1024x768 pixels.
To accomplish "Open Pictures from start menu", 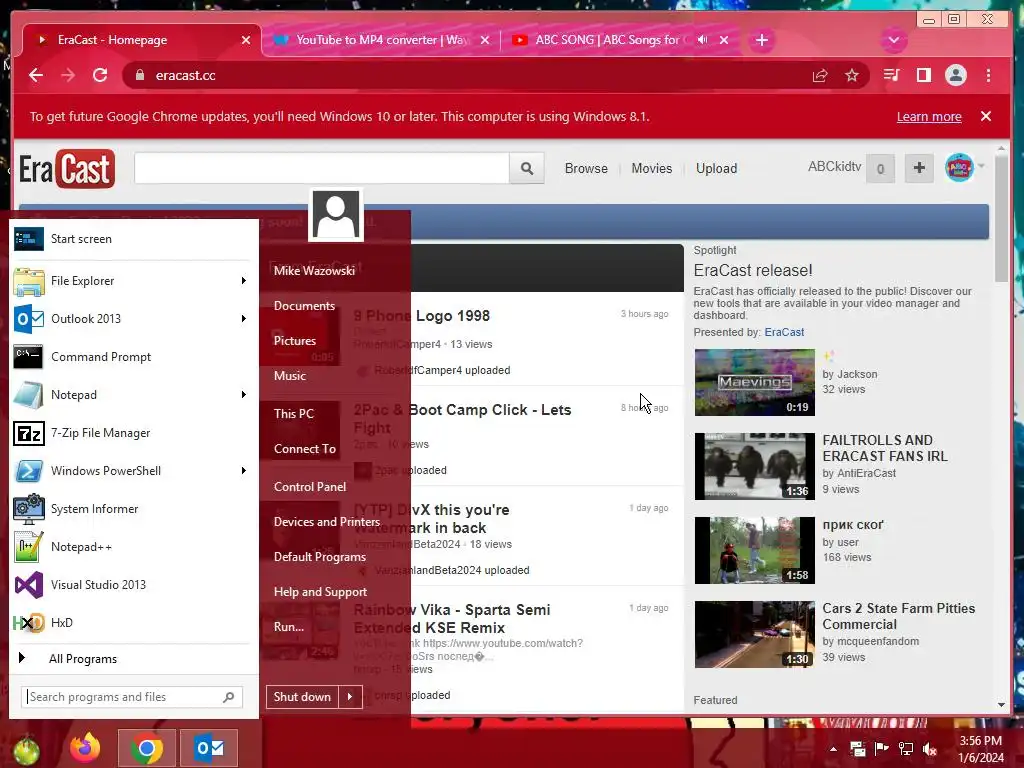I will pyautogui.click(x=295, y=341).
